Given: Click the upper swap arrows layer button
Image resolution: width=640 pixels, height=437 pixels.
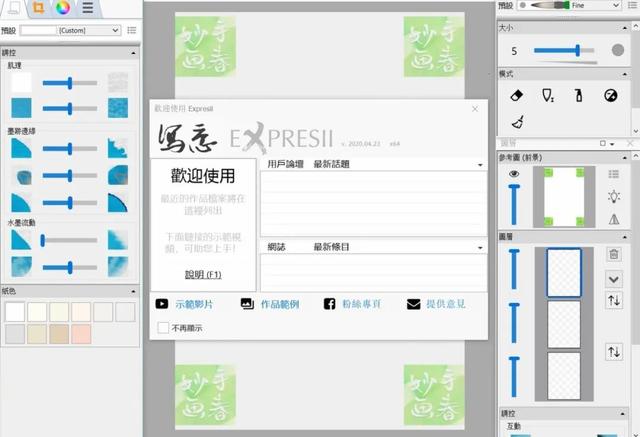Looking at the screenshot, I should pyautogui.click(x=614, y=301).
